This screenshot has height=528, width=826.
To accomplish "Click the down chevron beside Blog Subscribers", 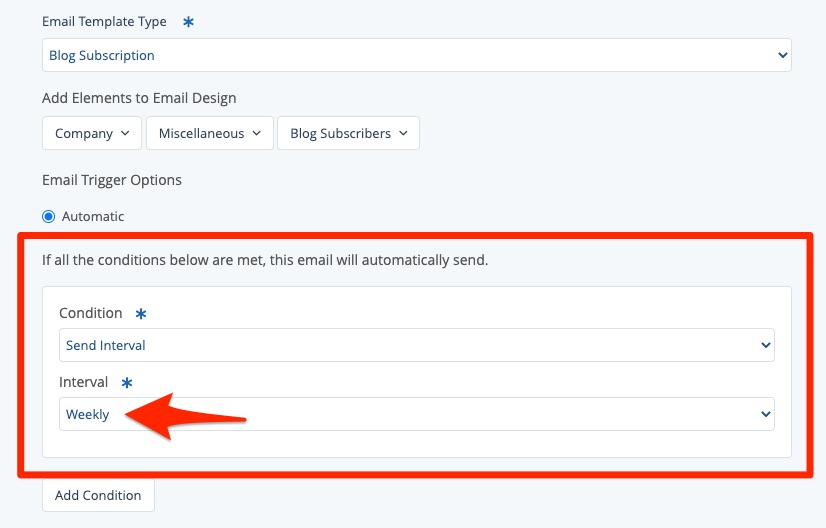I will 403,134.
